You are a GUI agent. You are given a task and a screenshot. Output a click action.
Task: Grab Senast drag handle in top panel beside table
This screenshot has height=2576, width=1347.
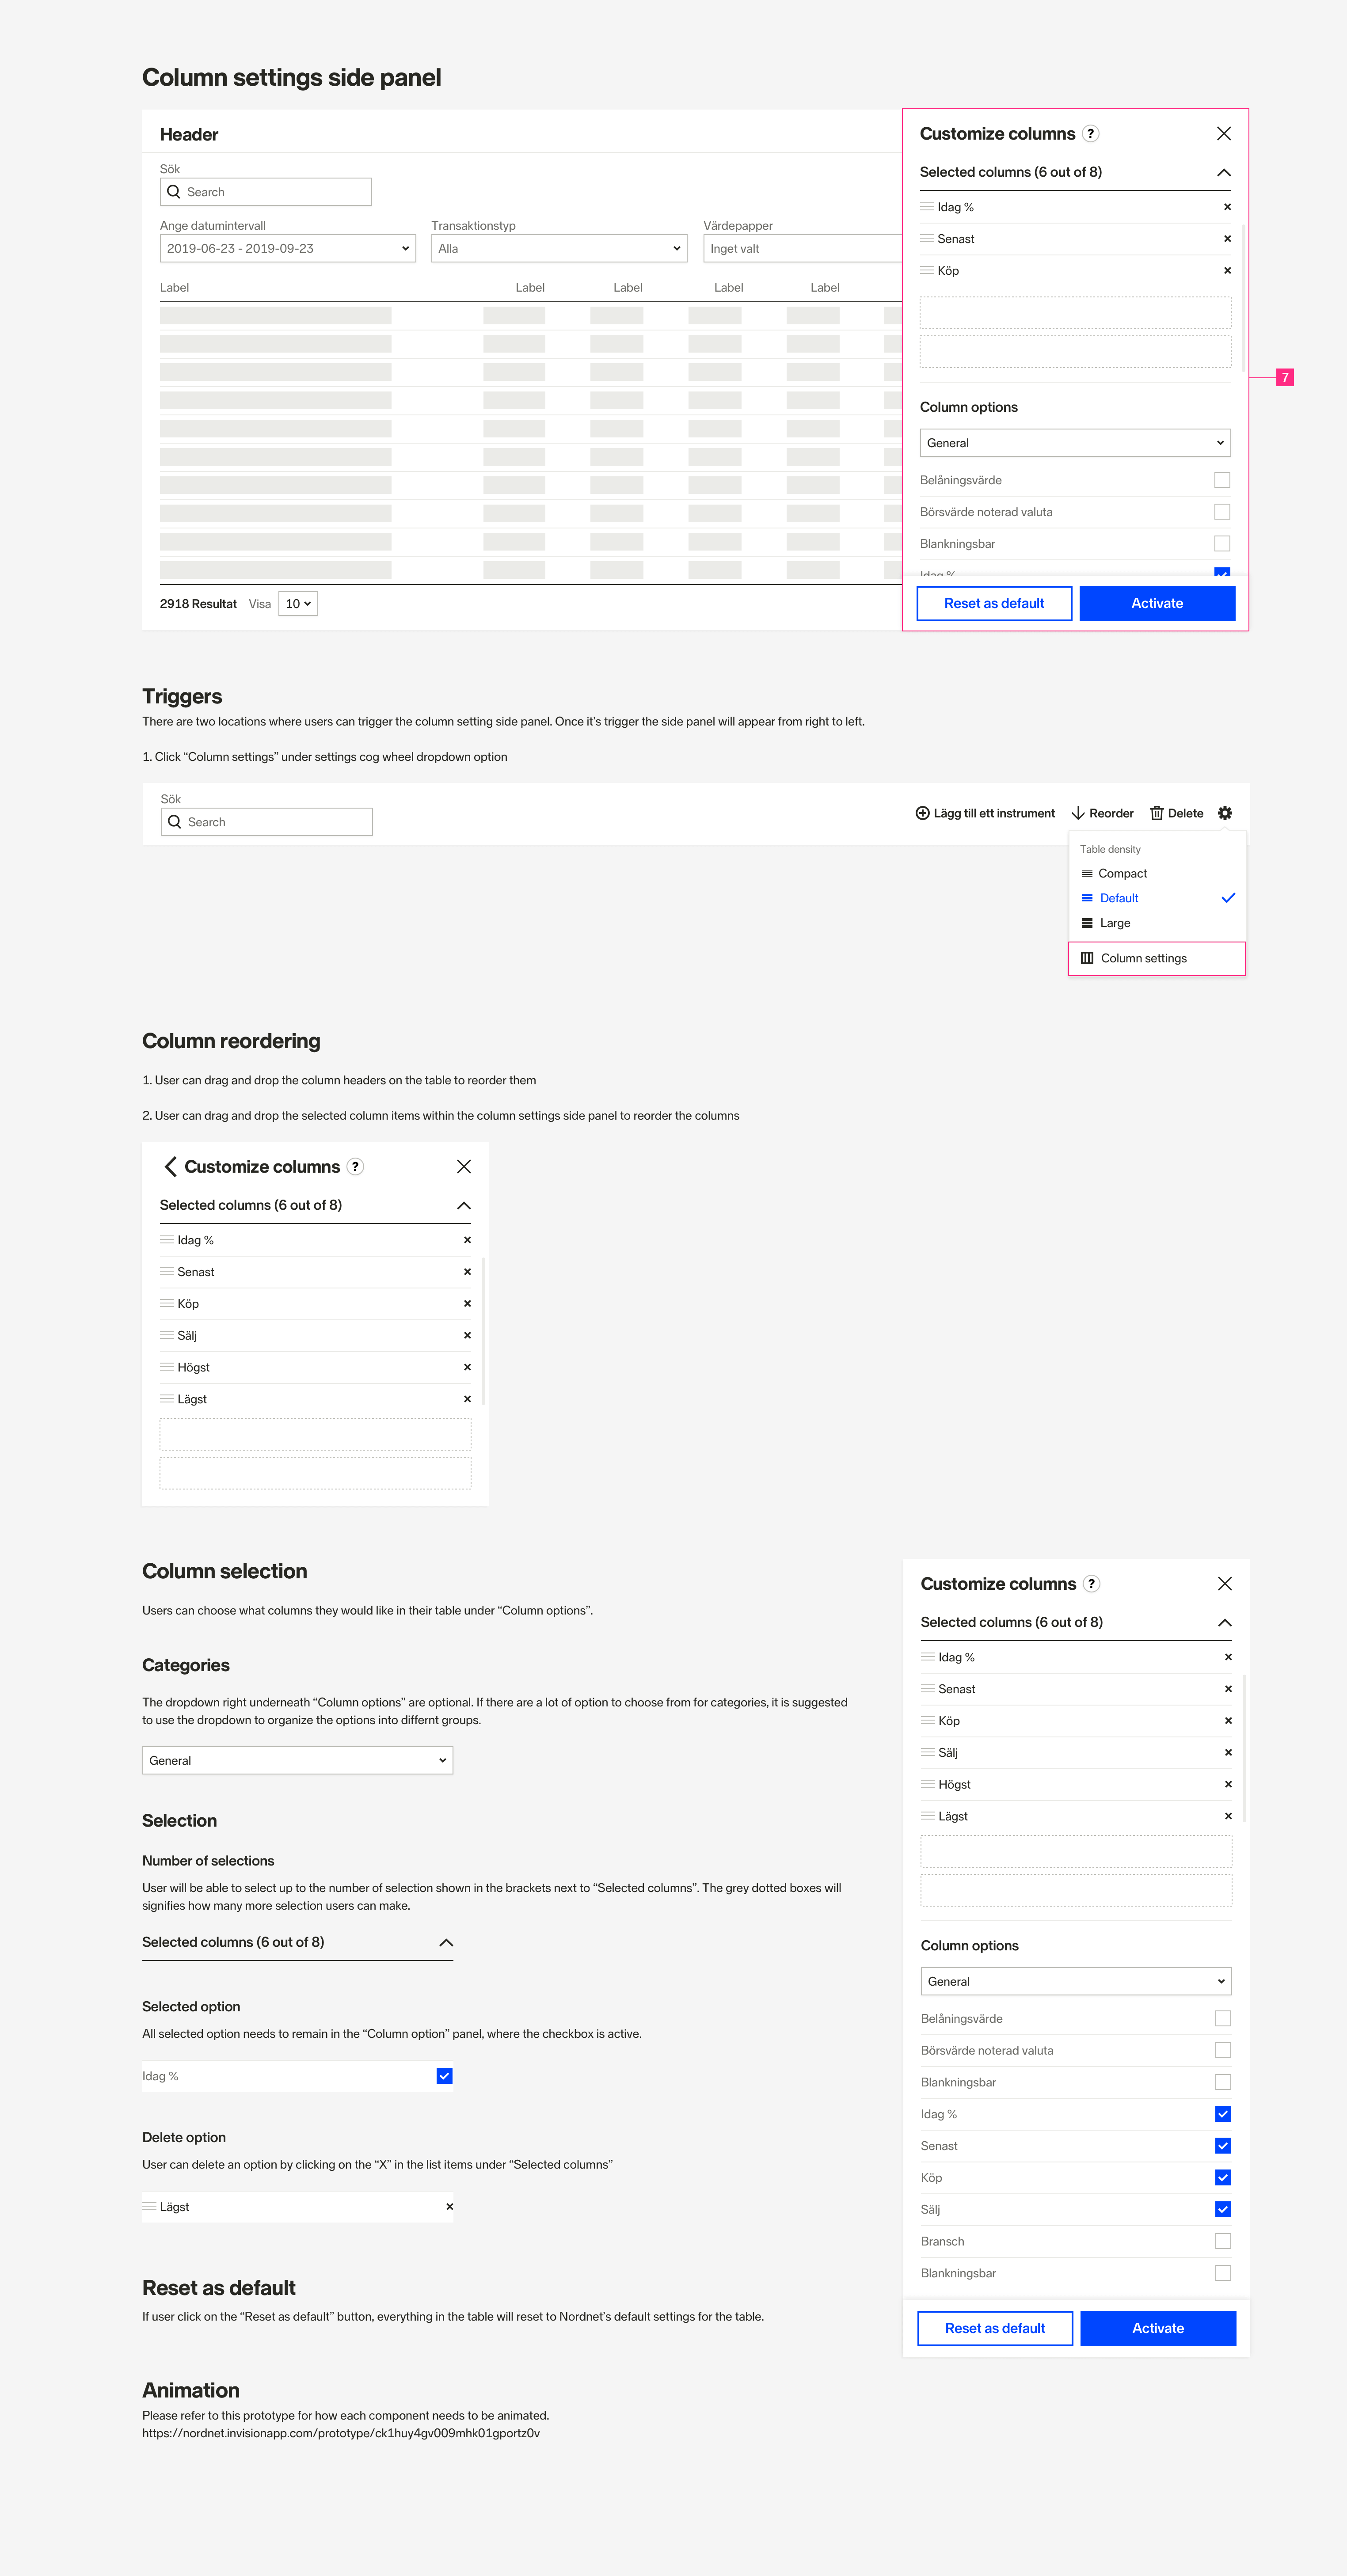pos(927,239)
